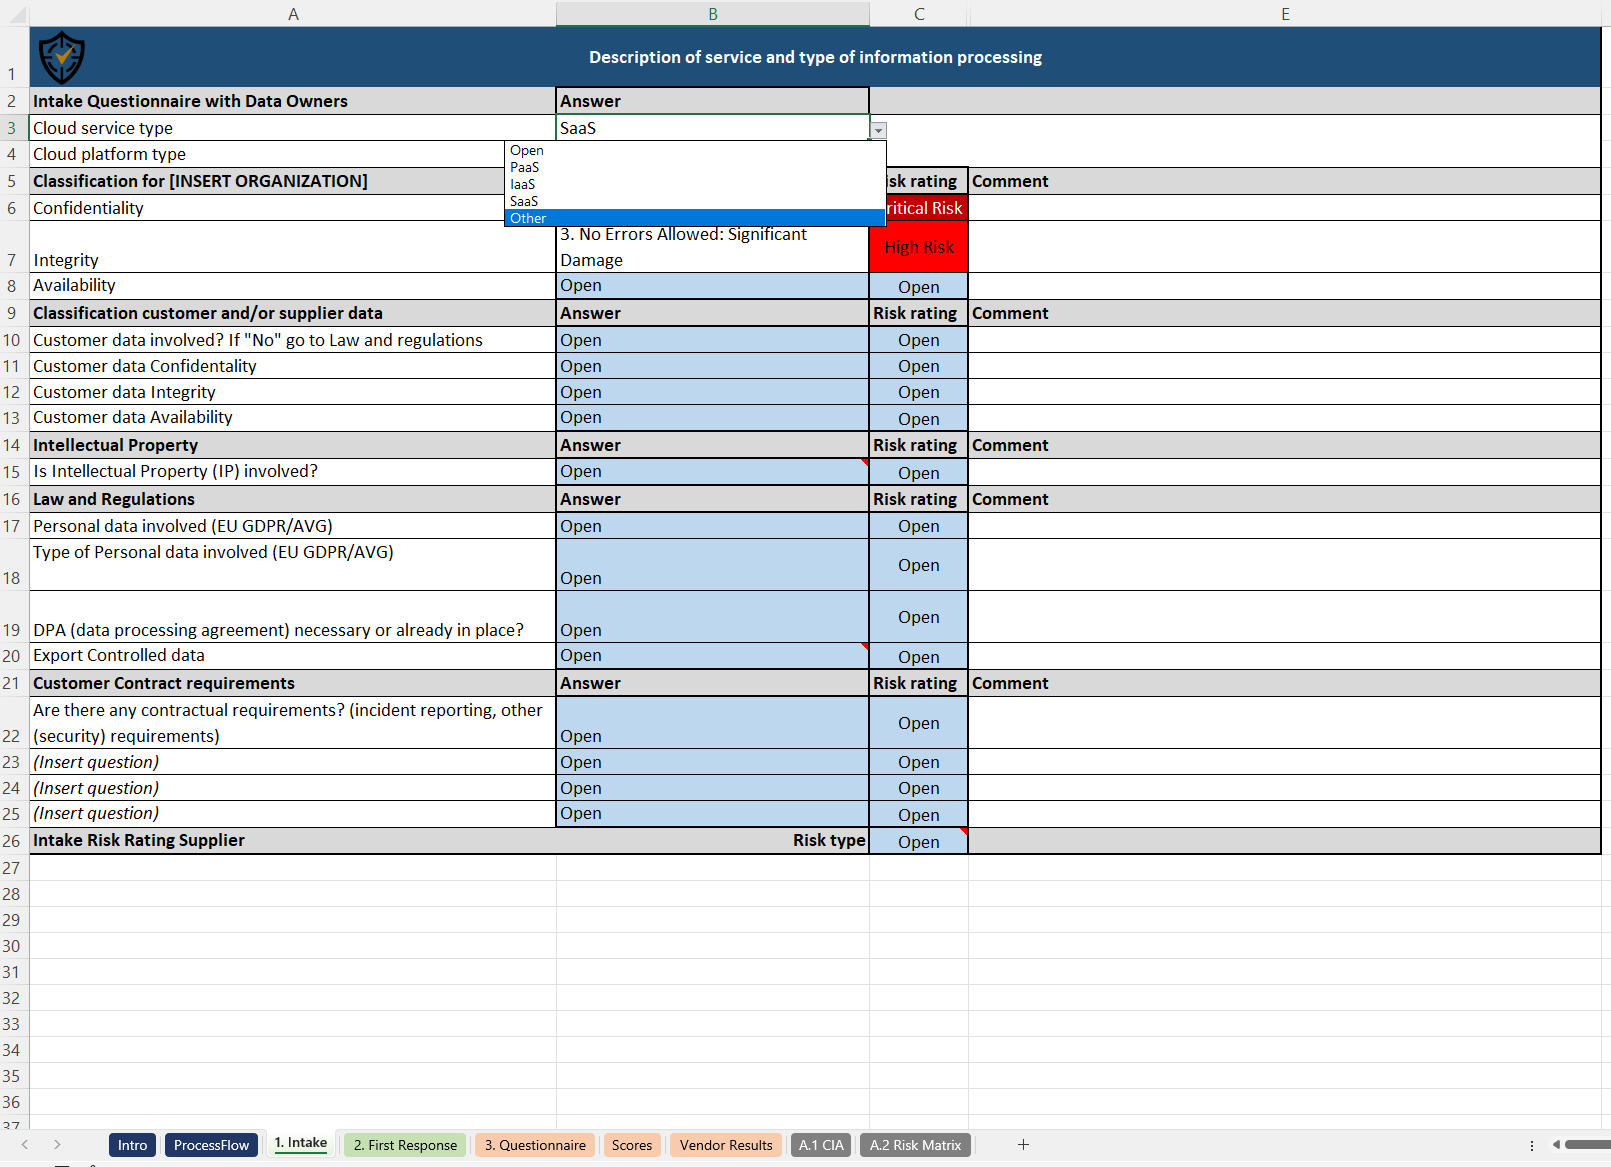Click the shield logo in the header

coord(61,57)
